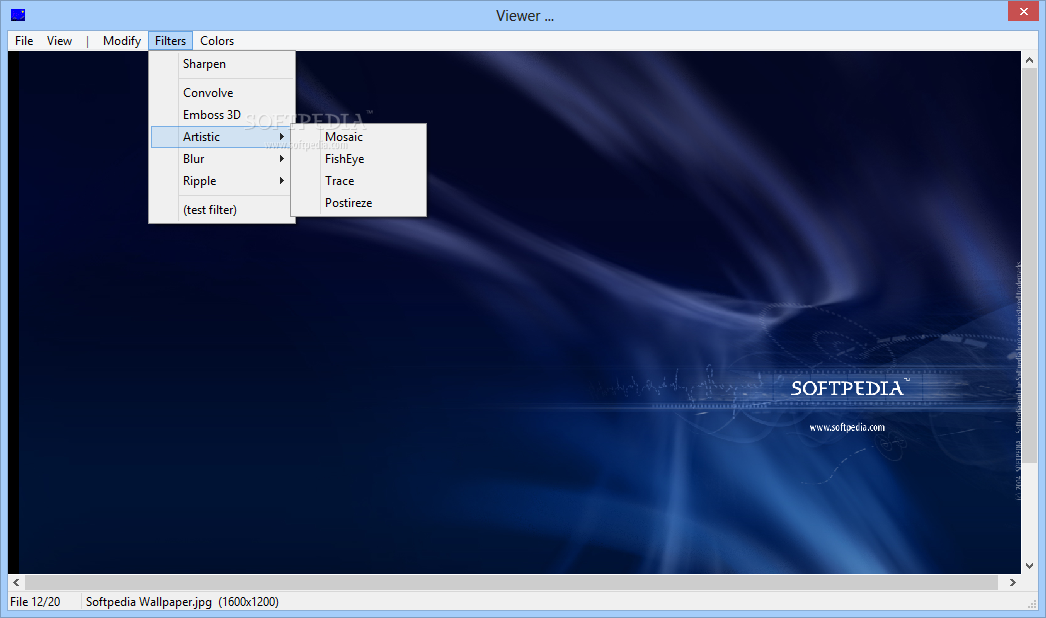Click the vertical scrollbar down arrow
Image resolution: width=1046 pixels, height=618 pixels.
point(1029,566)
